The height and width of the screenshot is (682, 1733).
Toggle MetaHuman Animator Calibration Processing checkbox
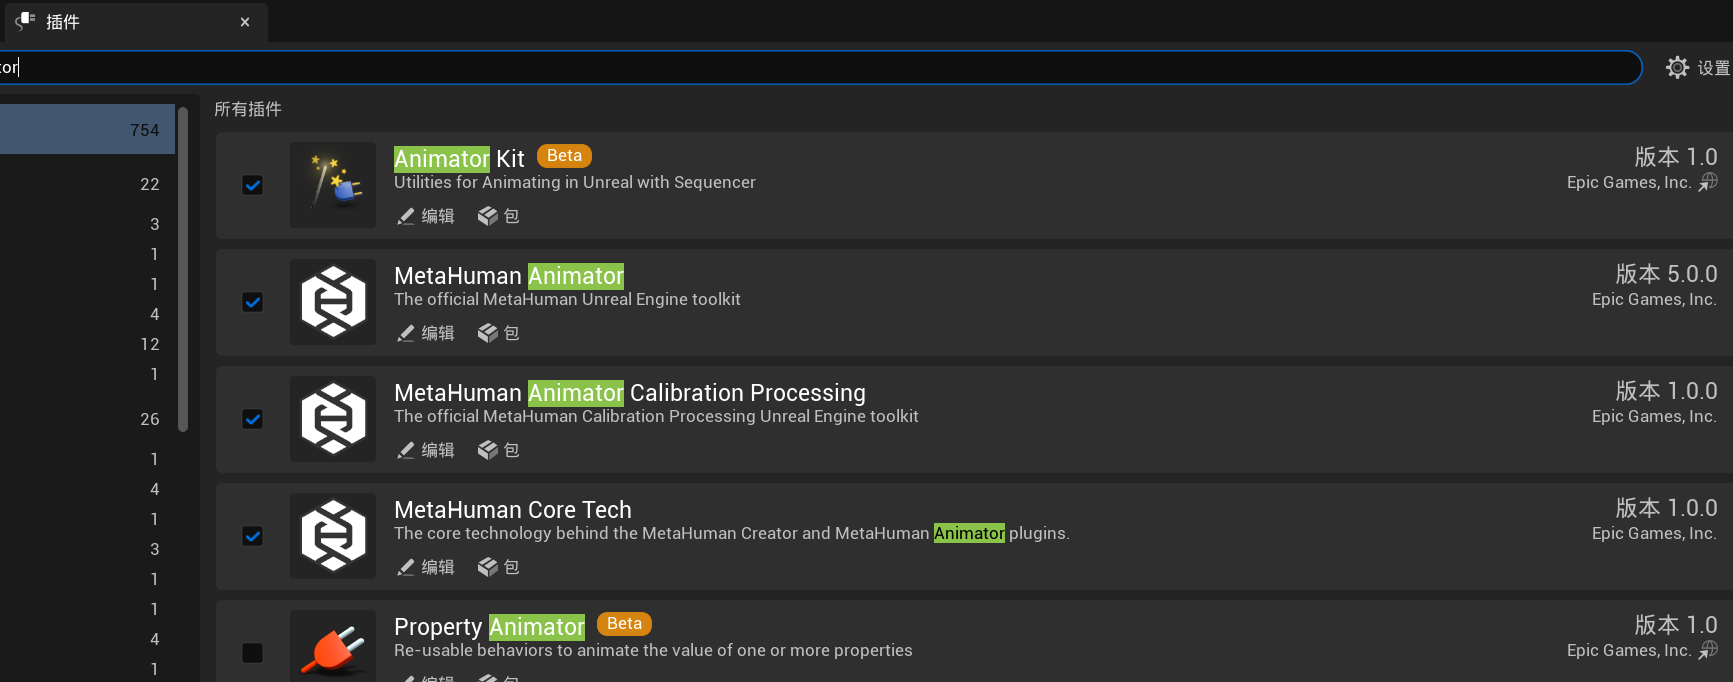[x=253, y=419]
